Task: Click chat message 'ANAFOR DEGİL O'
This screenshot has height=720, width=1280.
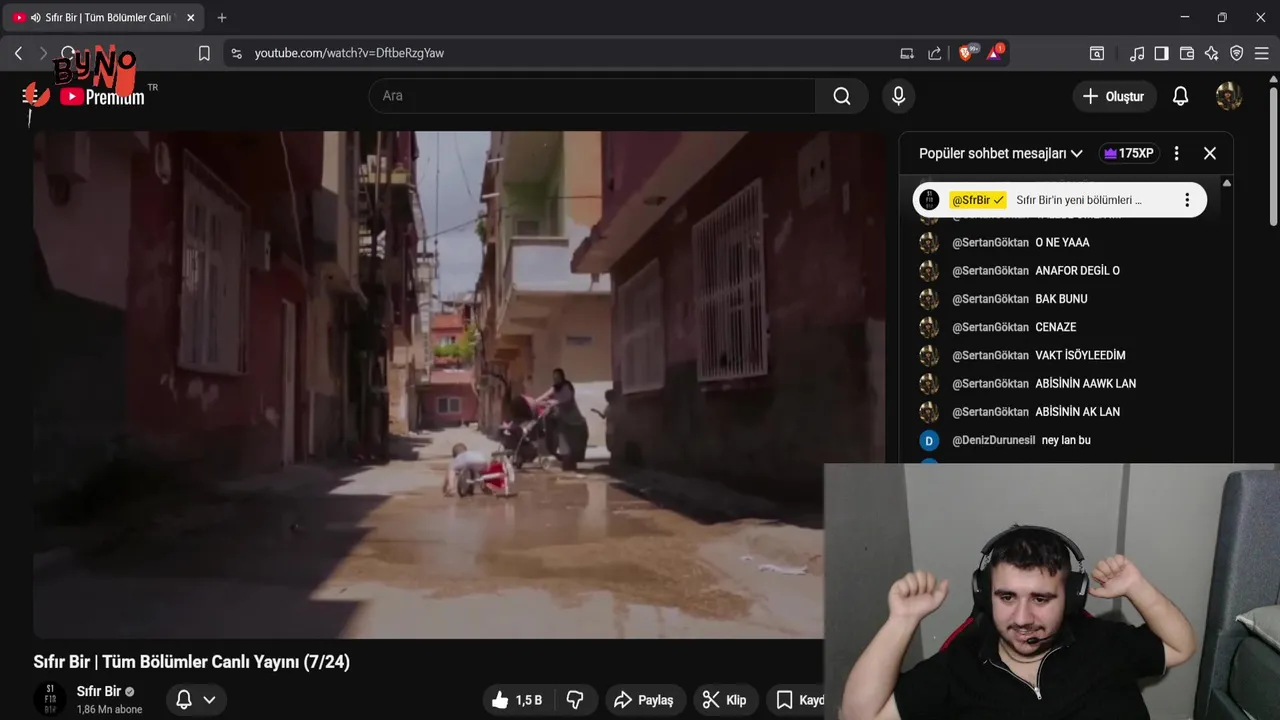Action: point(1077,271)
